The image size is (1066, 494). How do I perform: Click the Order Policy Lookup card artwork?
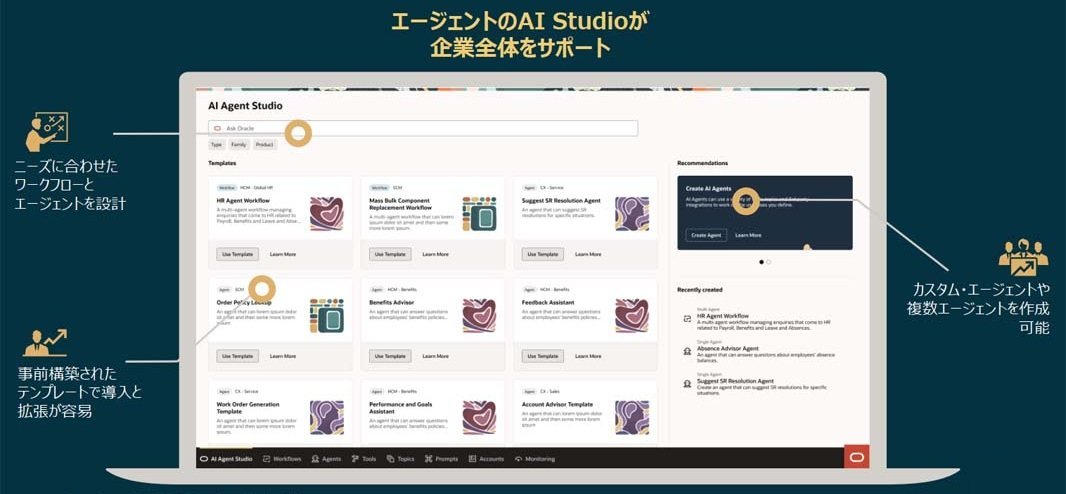pyautogui.click(x=327, y=316)
